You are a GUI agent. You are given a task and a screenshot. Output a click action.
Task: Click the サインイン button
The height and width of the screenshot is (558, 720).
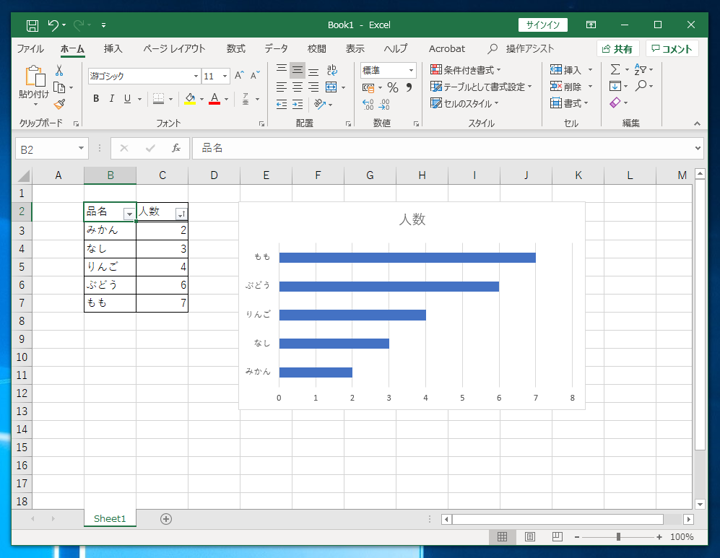[x=543, y=25]
